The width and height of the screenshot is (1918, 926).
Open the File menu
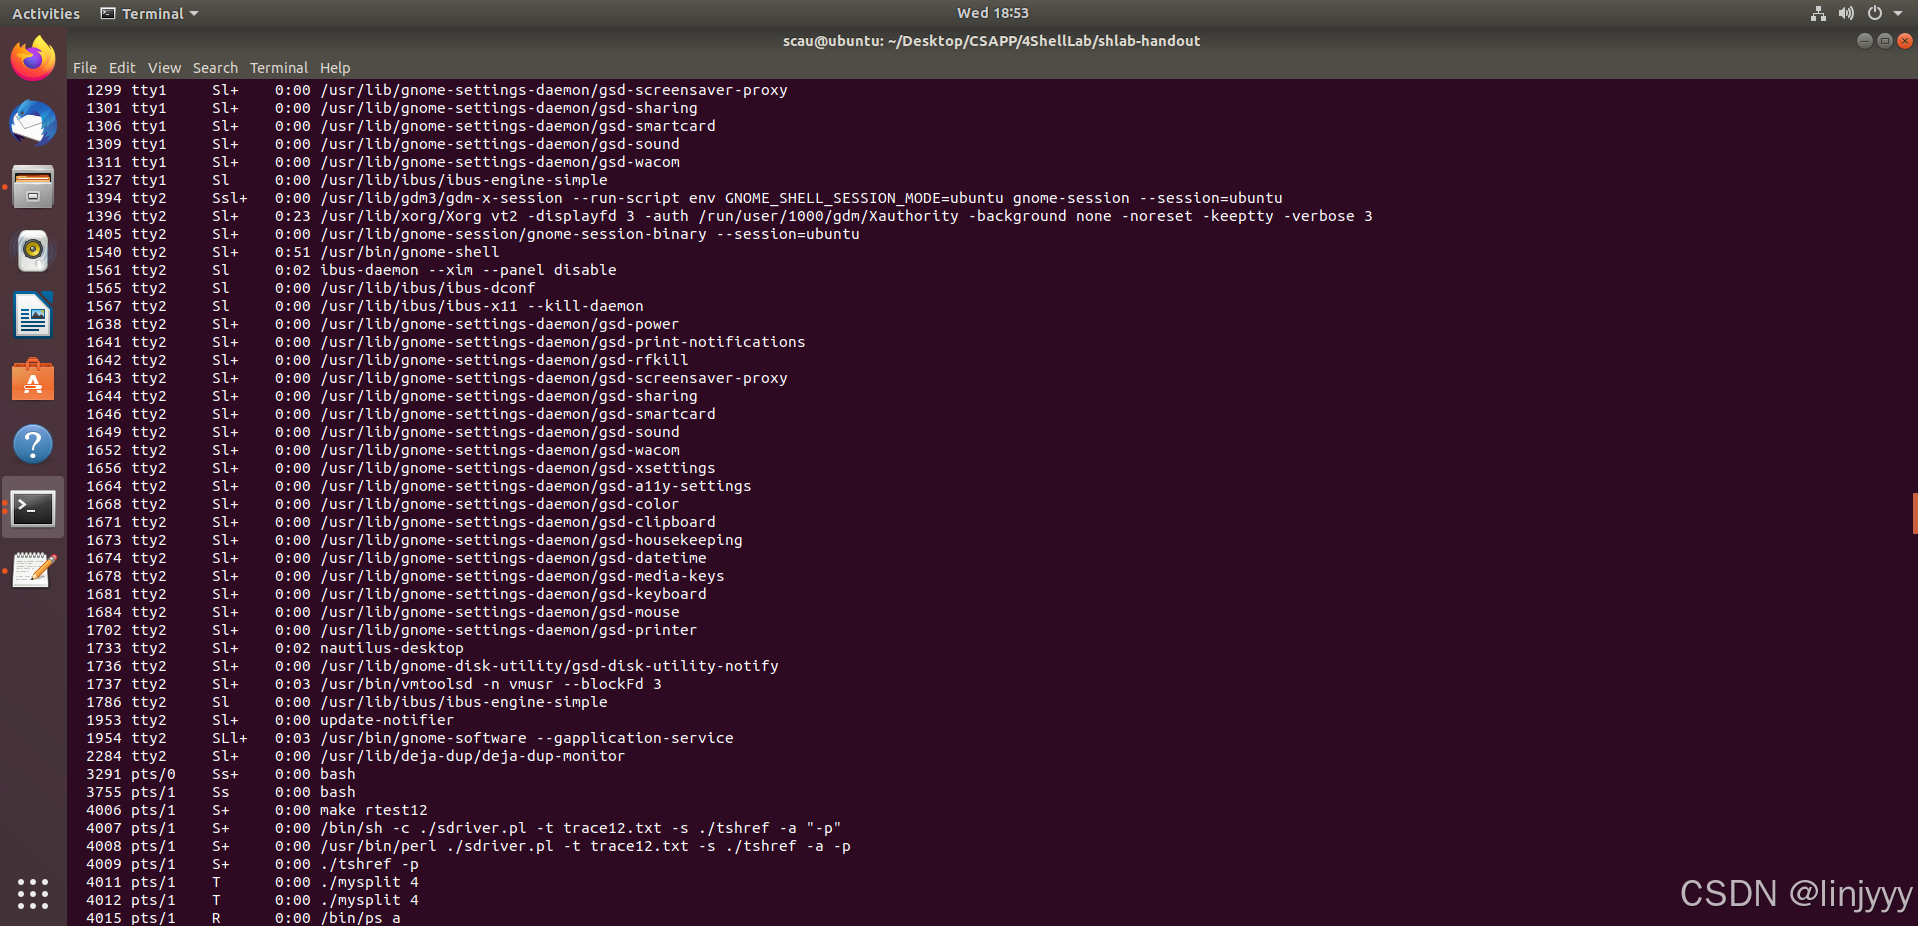(x=85, y=68)
